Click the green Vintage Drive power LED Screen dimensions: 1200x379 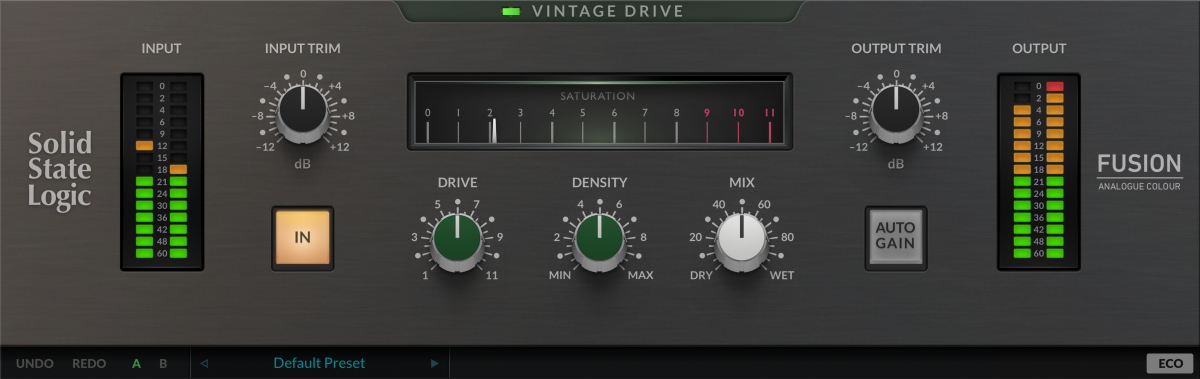coord(511,12)
